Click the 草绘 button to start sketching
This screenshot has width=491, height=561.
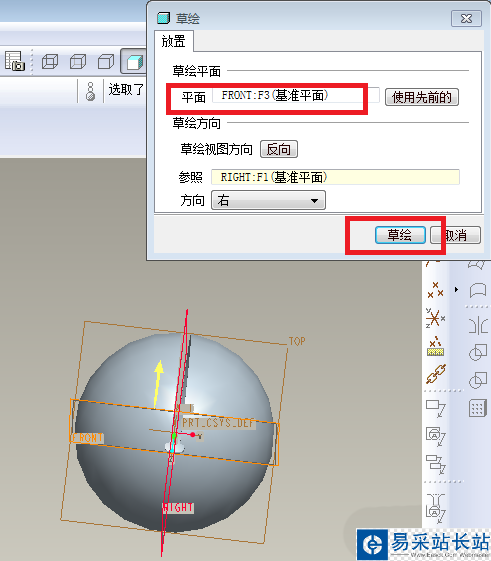400,235
